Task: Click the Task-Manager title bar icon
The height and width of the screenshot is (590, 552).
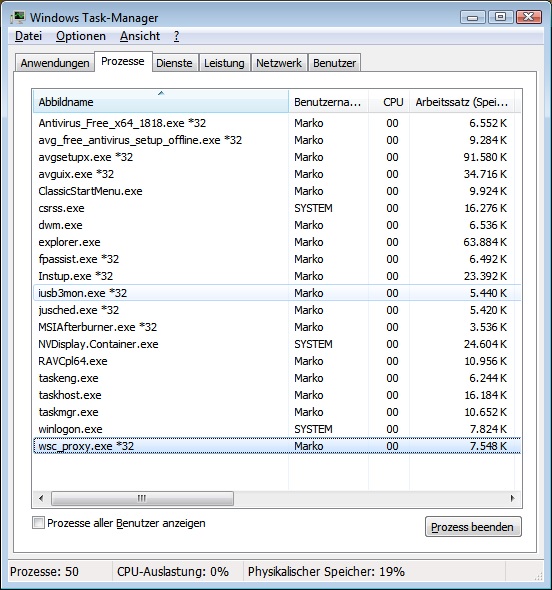Action: 18,17
